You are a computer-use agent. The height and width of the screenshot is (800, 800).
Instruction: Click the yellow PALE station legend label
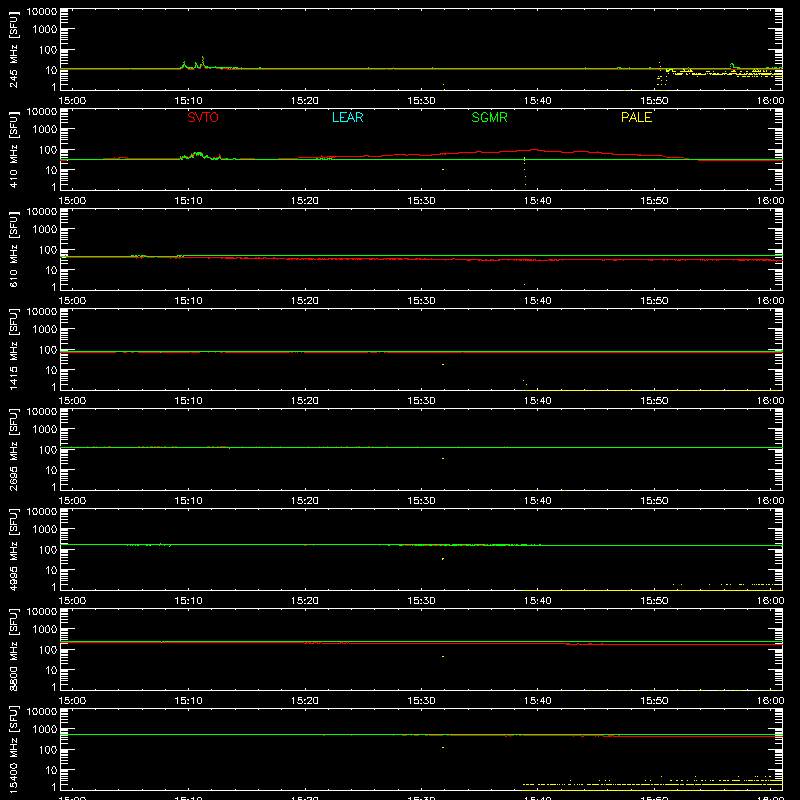[636, 117]
